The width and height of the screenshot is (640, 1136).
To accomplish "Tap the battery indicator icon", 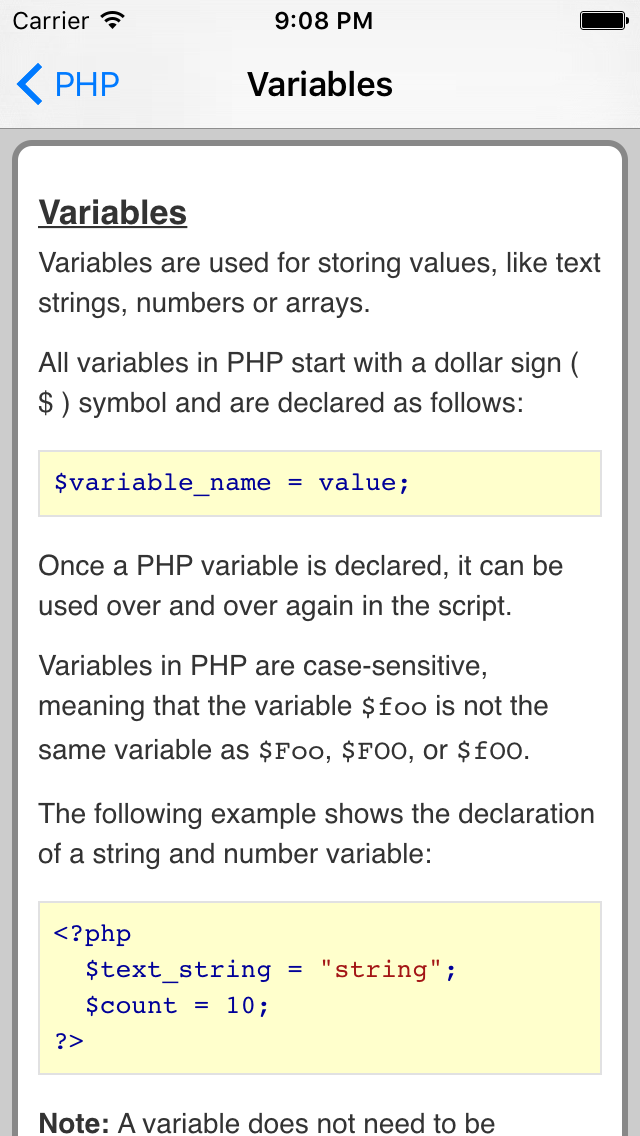I will 604,20.
